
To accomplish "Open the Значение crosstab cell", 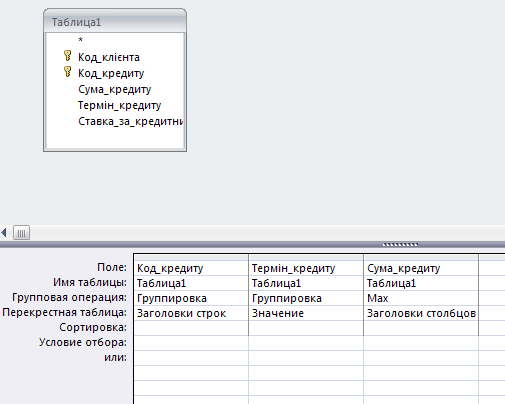I will 306,313.
